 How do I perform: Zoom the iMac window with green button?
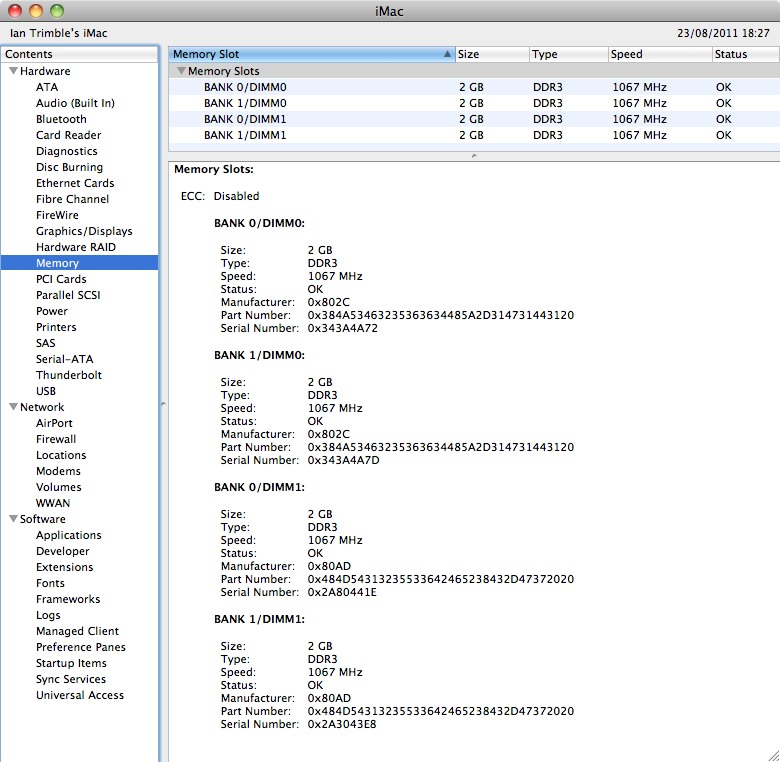pyautogui.click(x=57, y=11)
